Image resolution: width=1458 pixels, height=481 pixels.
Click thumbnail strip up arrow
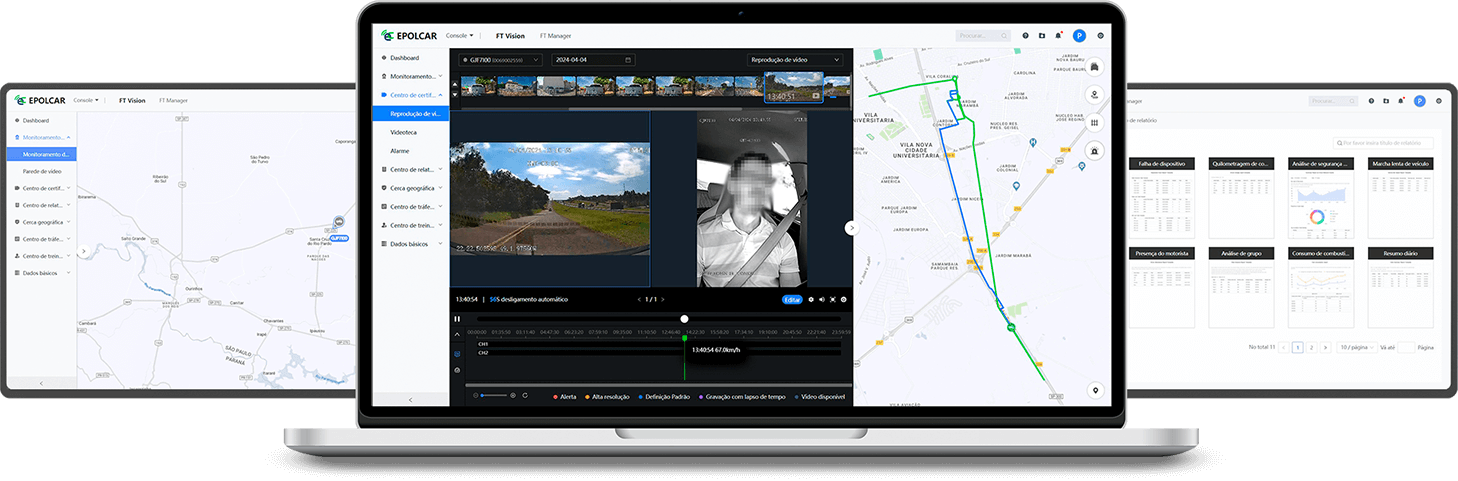[x=455, y=84]
